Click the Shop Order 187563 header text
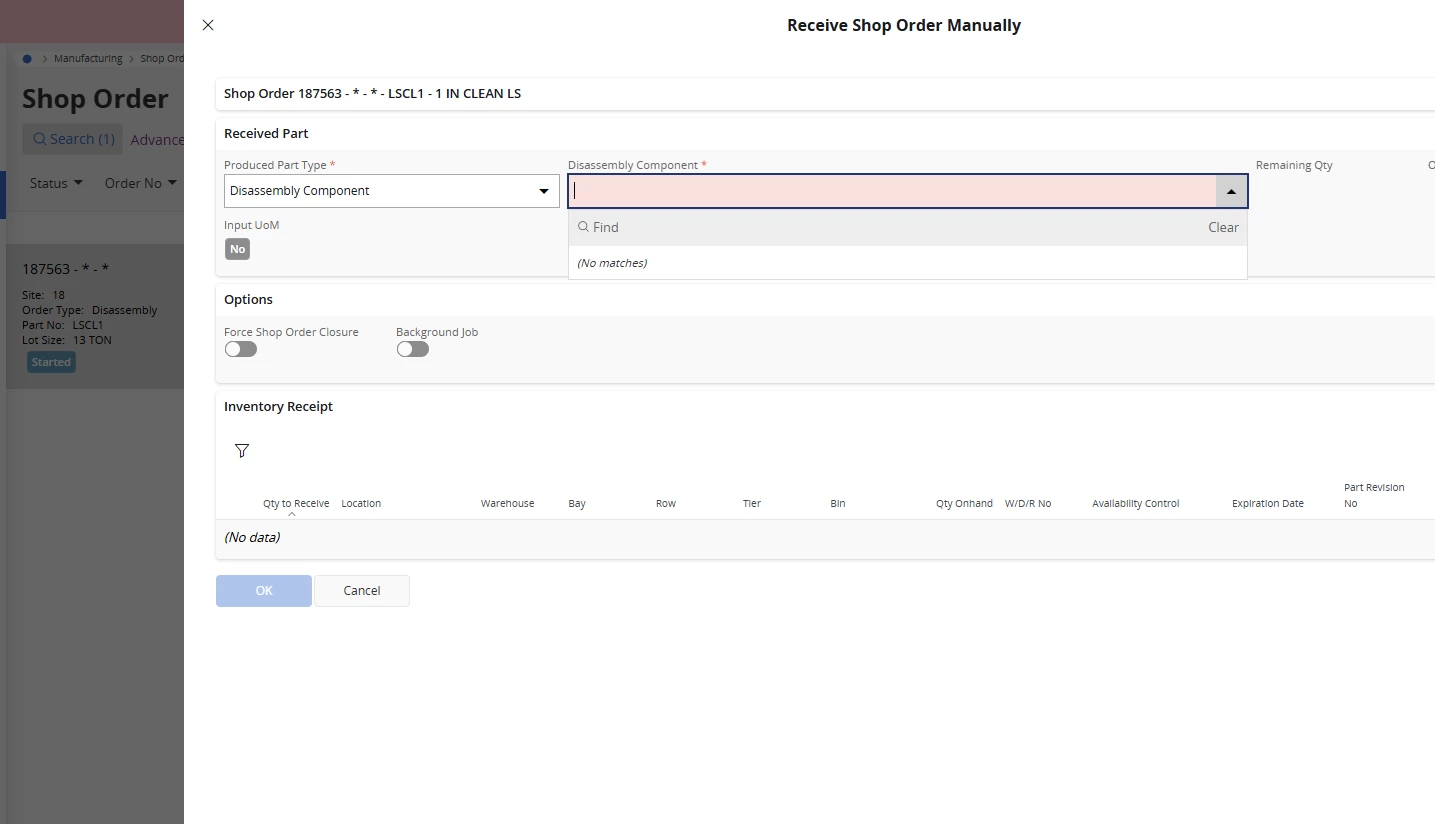 [372, 94]
